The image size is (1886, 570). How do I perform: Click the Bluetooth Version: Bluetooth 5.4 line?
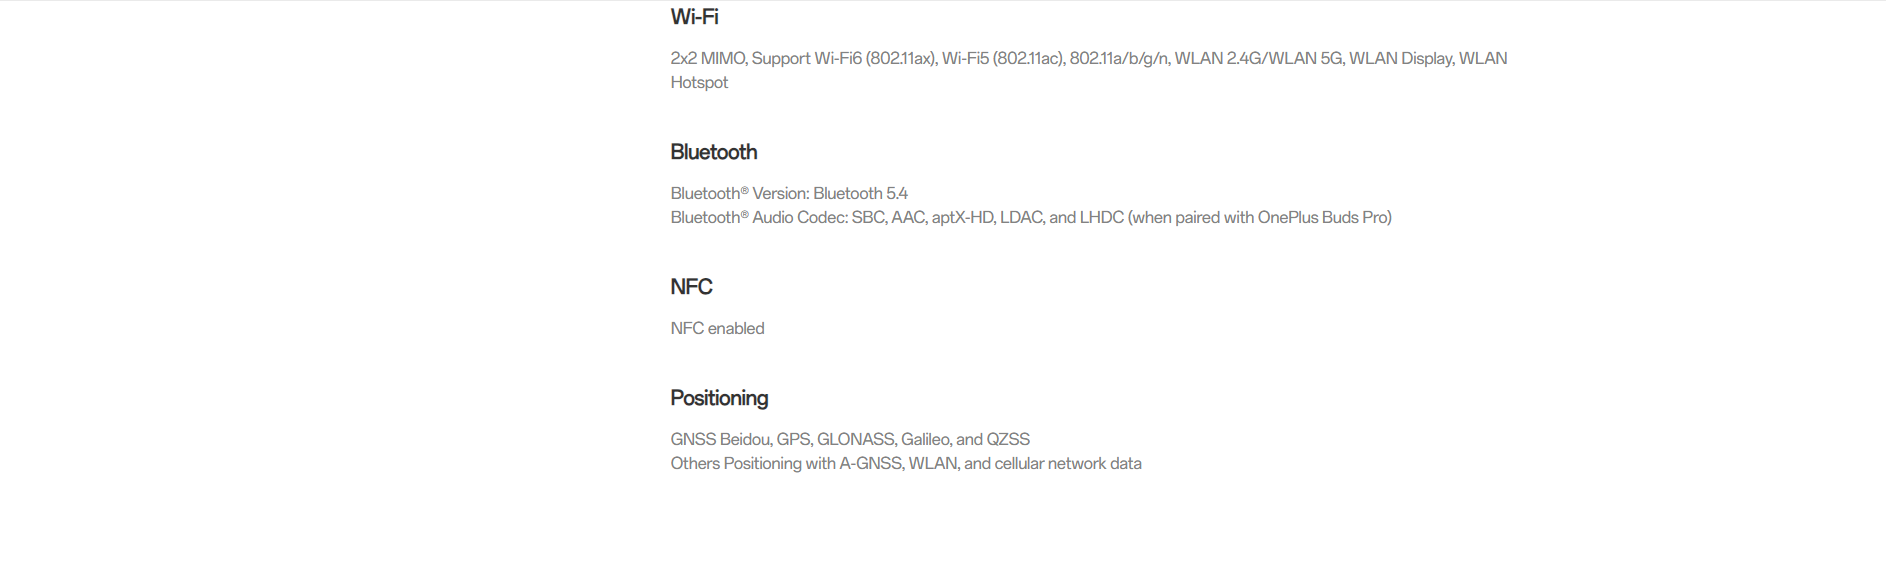coord(789,194)
